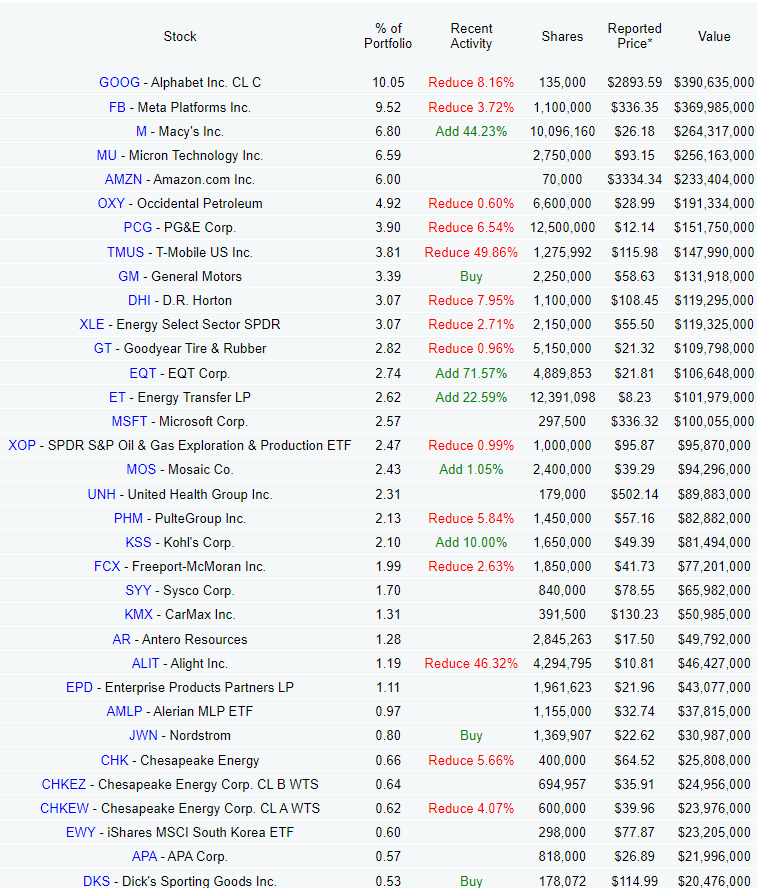Open the KMX ticker link

click(x=139, y=615)
